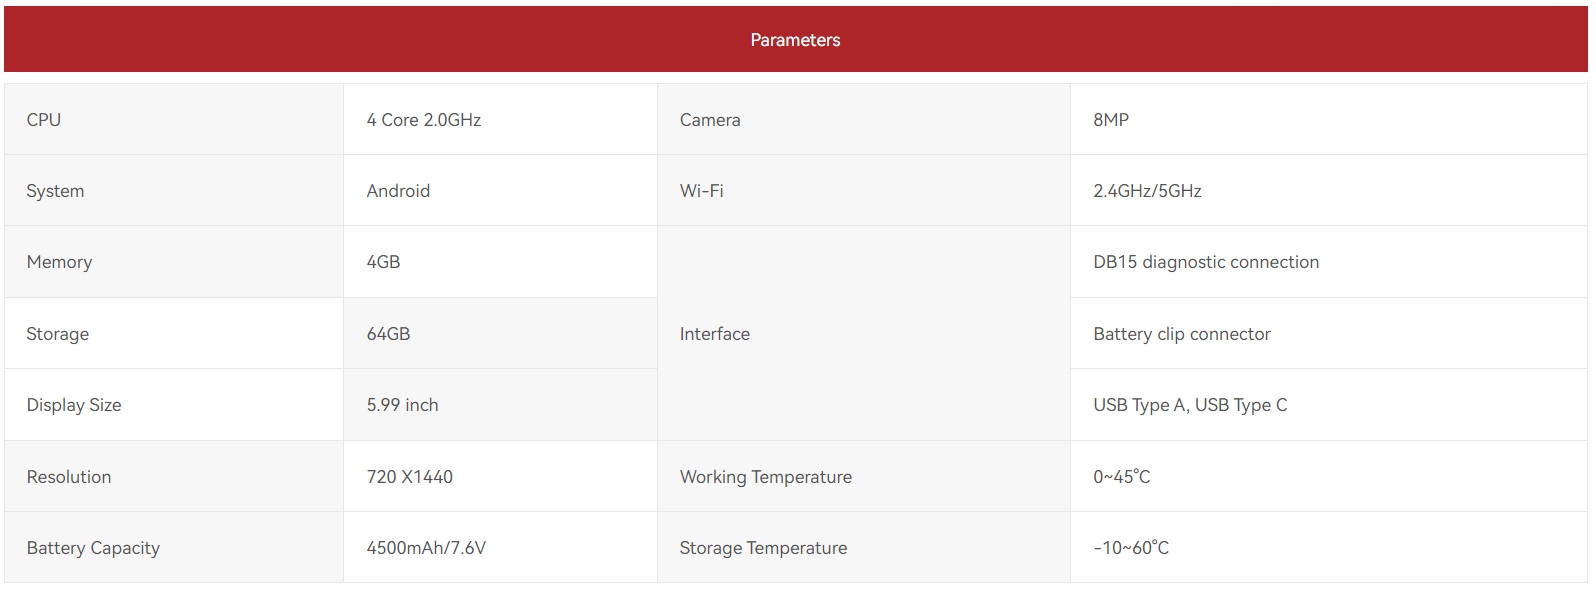Click the 4 Core 2.0GHz value
Screen dimensions: 1596x590
[424, 120]
